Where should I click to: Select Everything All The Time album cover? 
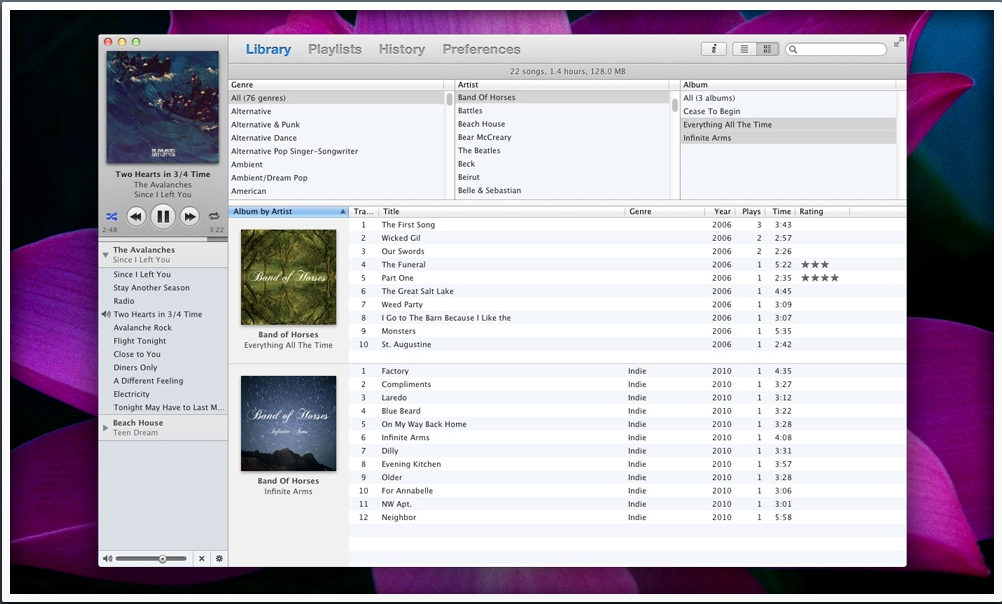(x=288, y=277)
